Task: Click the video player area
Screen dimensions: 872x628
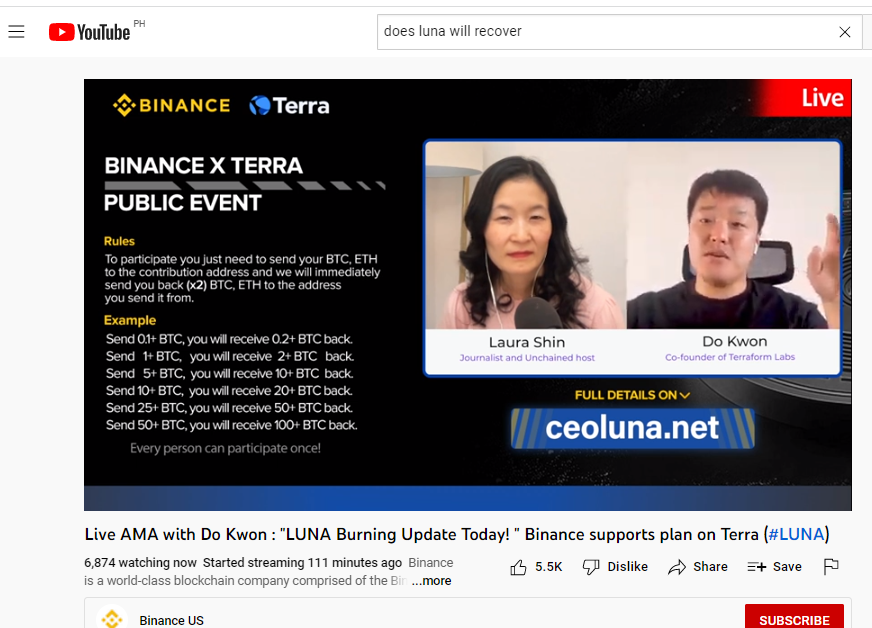Action: coord(468,295)
